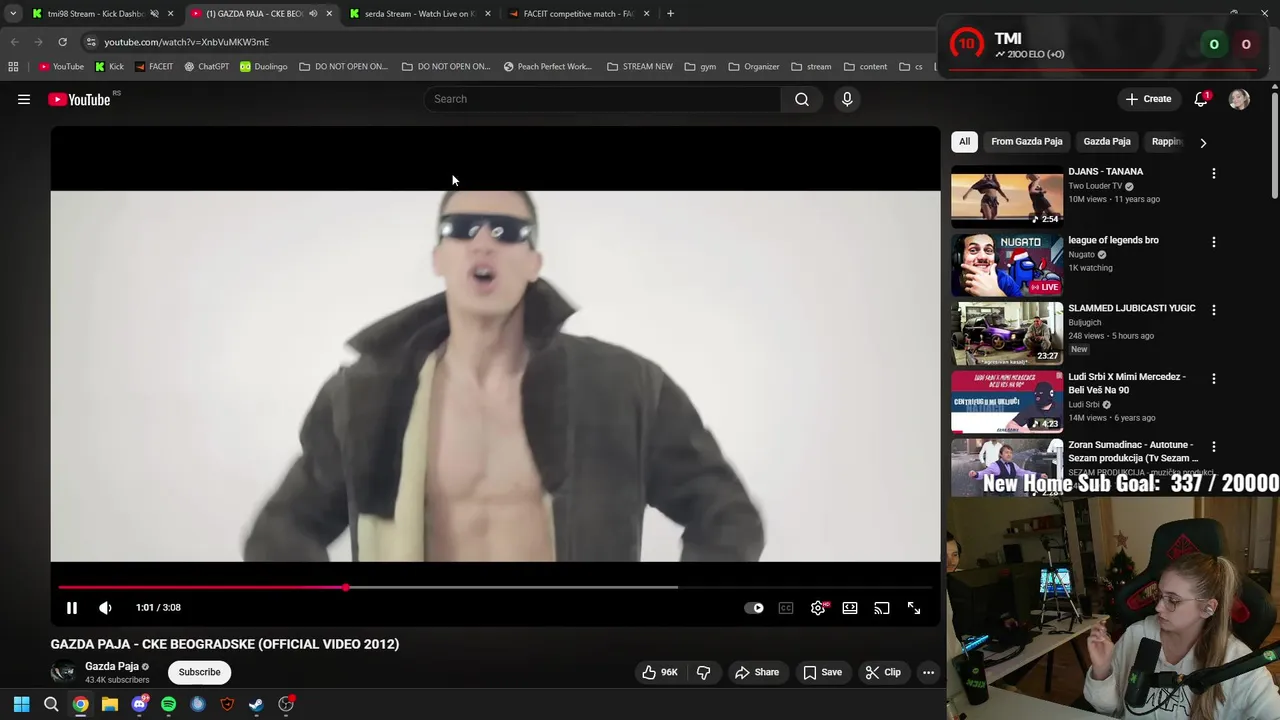1280x720 pixels.
Task: Open Windows Start menu
Action: pyautogui.click(x=21, y=704)
